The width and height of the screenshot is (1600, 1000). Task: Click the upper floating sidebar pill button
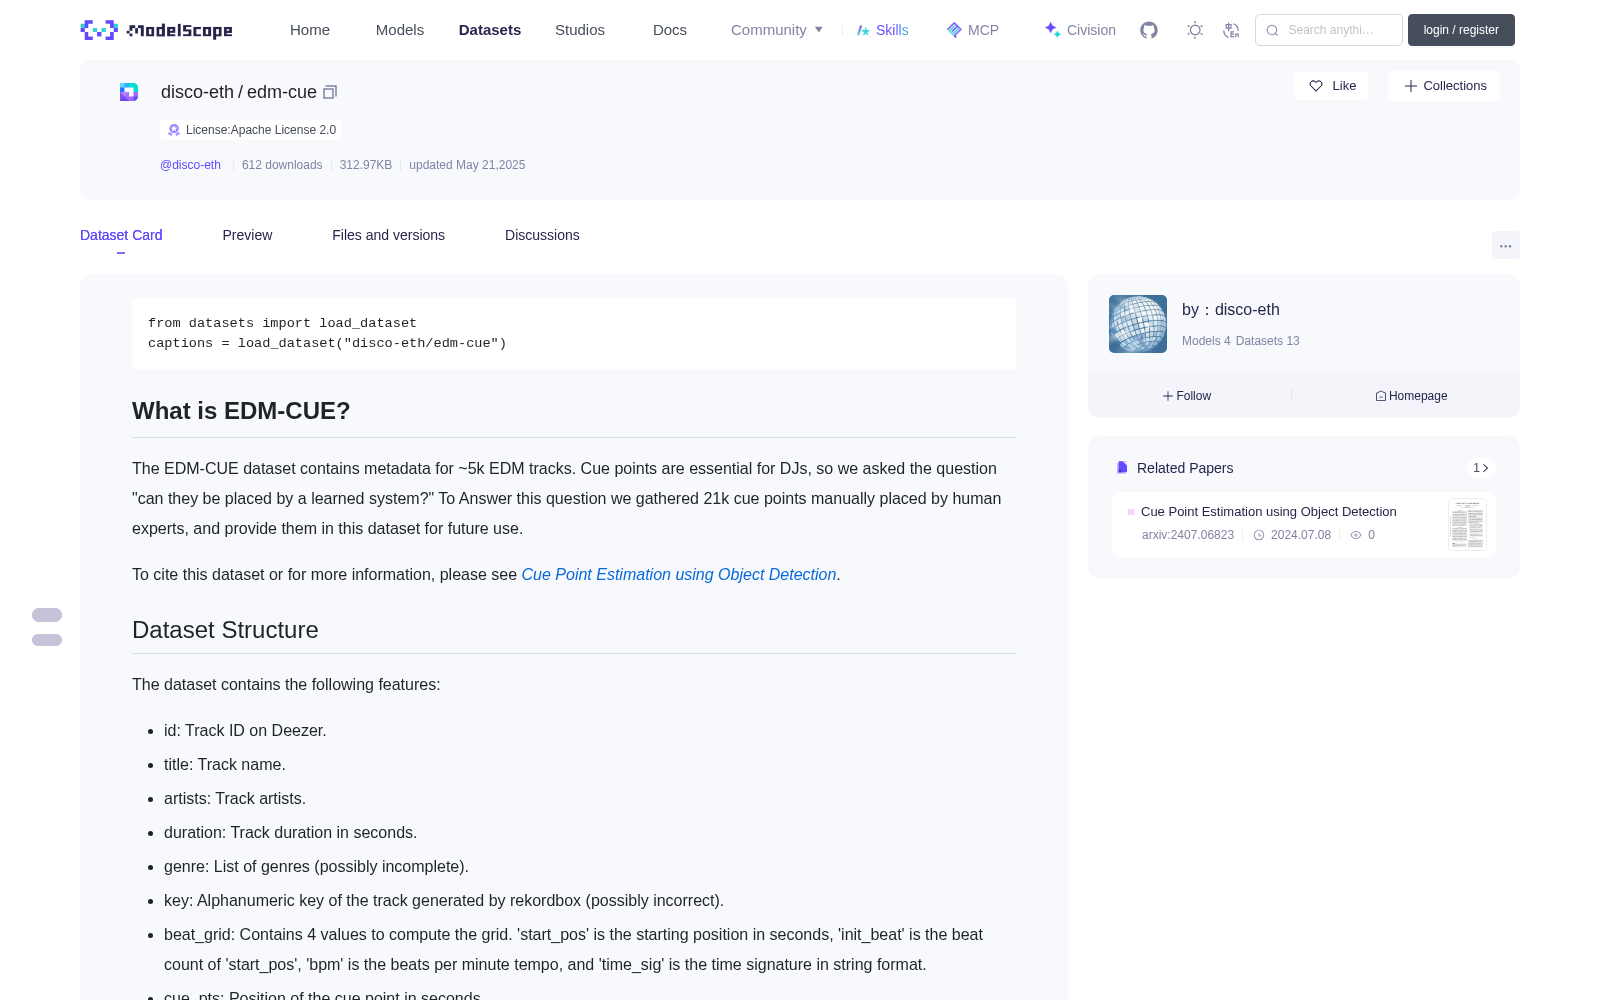(x=47, y=615)
